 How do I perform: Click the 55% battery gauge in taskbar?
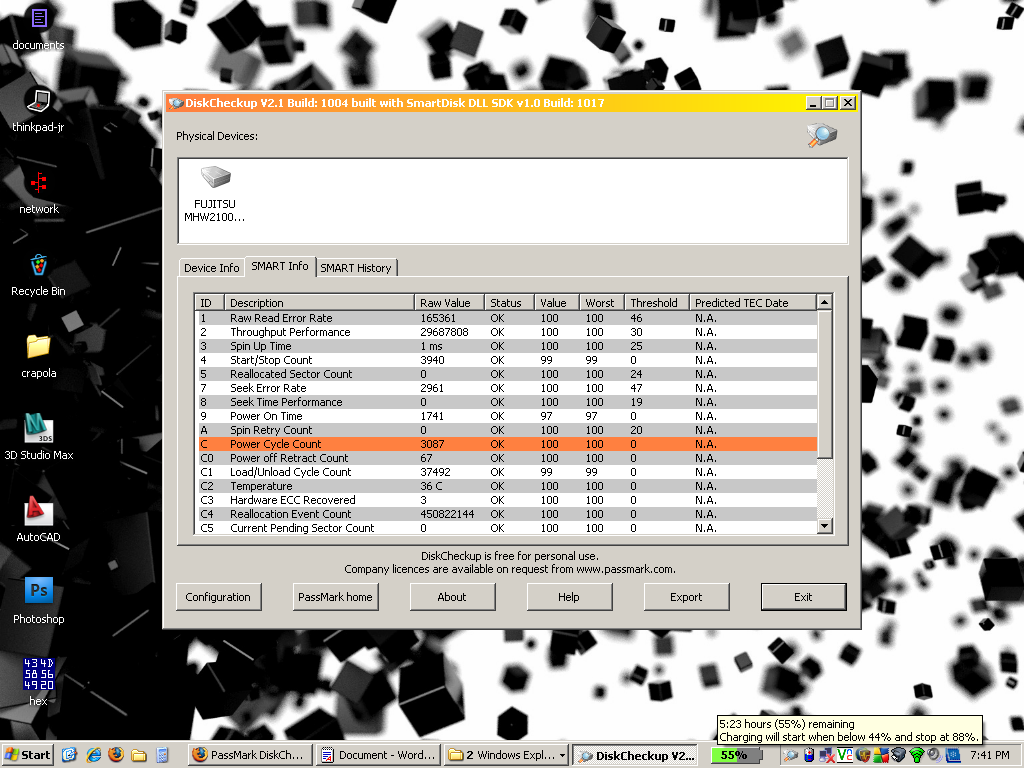click(737, 755)
